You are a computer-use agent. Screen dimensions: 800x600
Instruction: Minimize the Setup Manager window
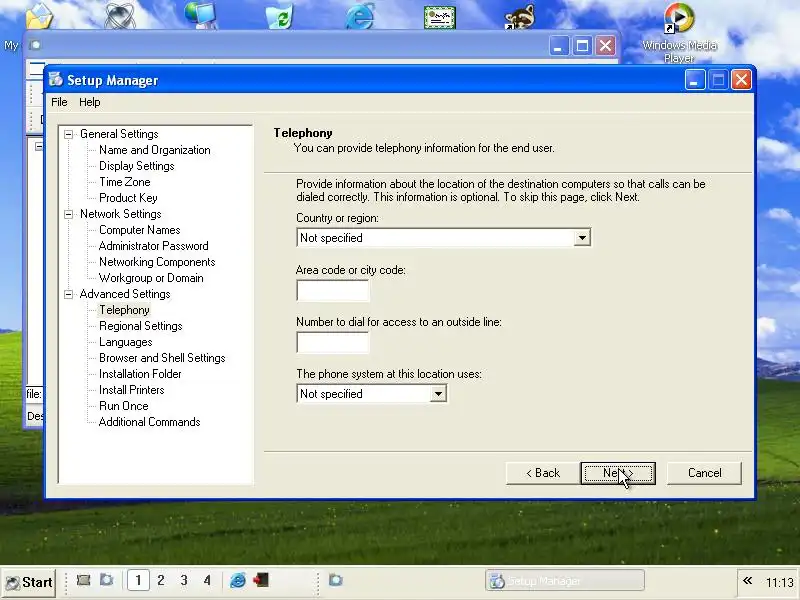click(x=694, y=80)
